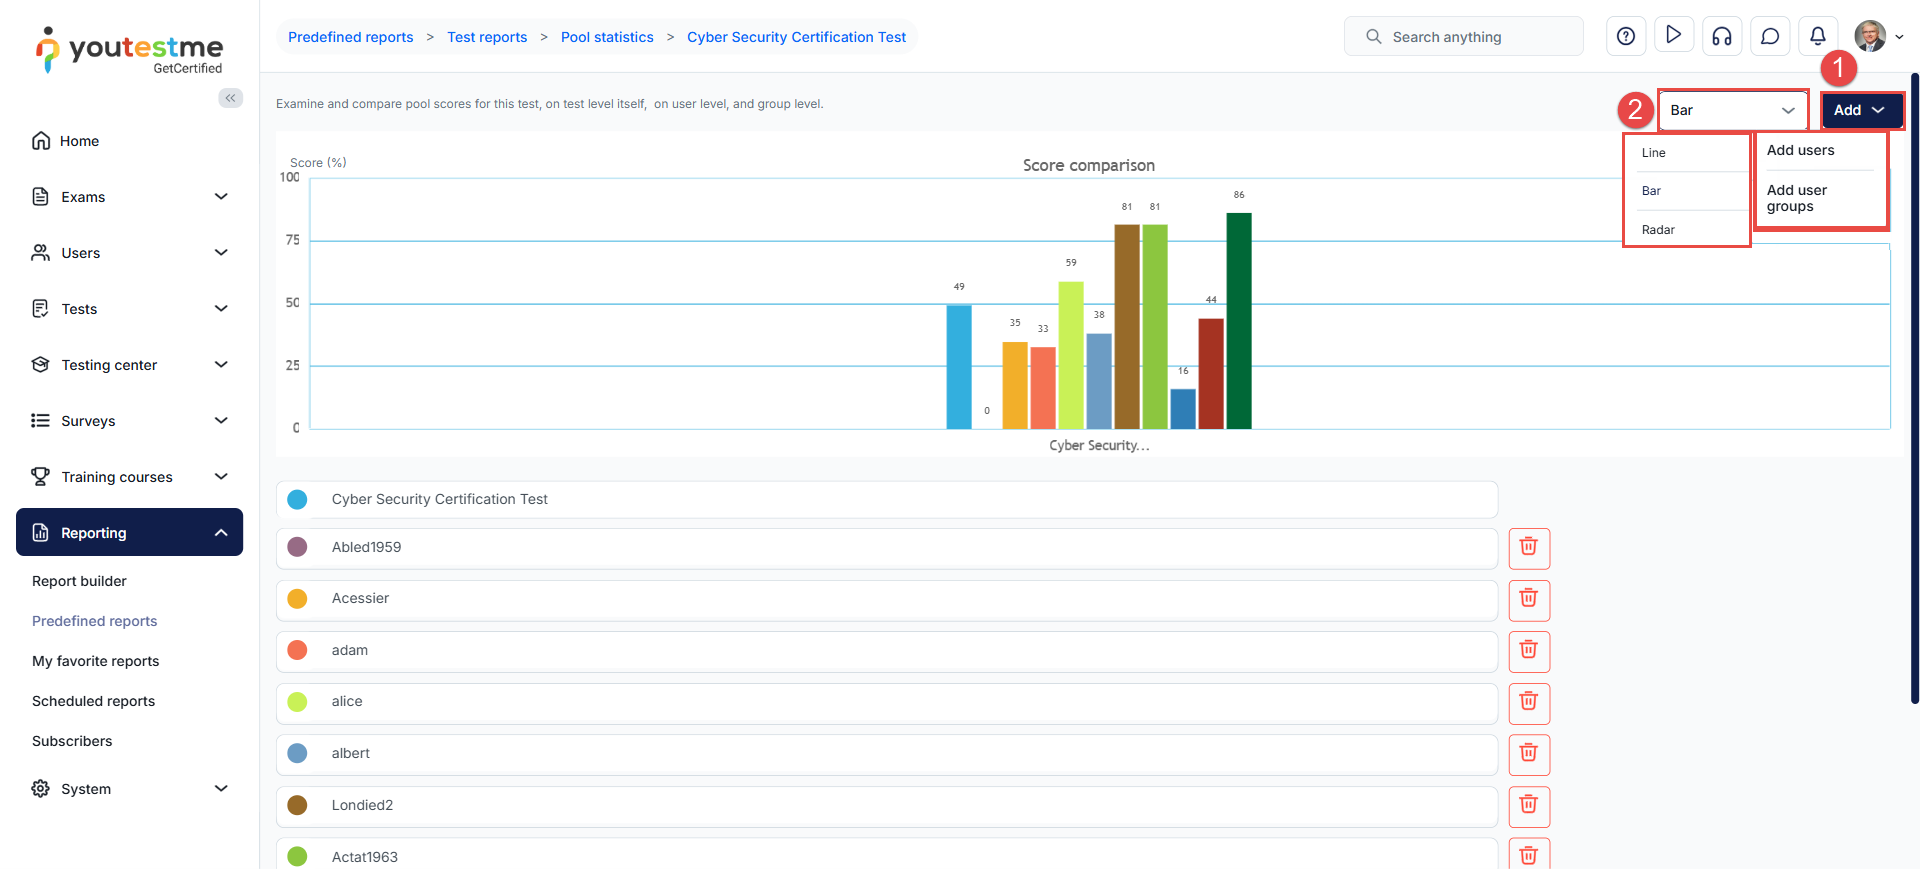Image resolution: width=1920 pixels, height=869 pixels.
Task: Remove alice with the trash icon
Action: 1528,702
